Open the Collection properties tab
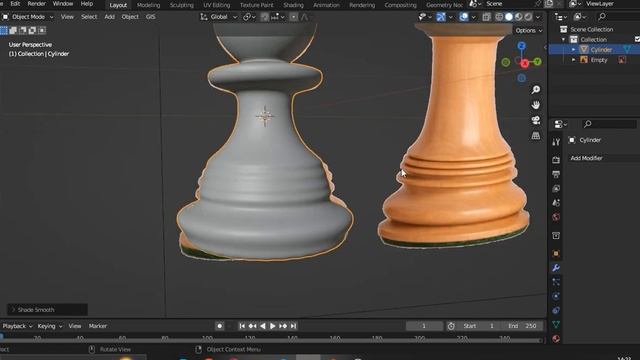The image size is (640, 360). tap(556, 236)
